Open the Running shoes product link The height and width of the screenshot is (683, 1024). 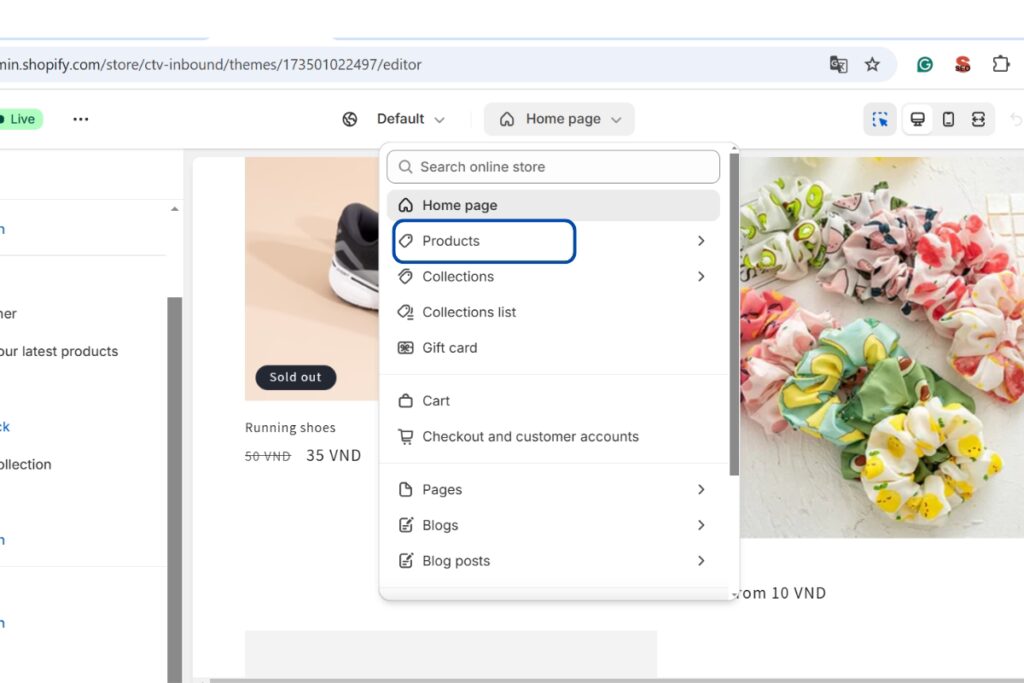point(290,427)
